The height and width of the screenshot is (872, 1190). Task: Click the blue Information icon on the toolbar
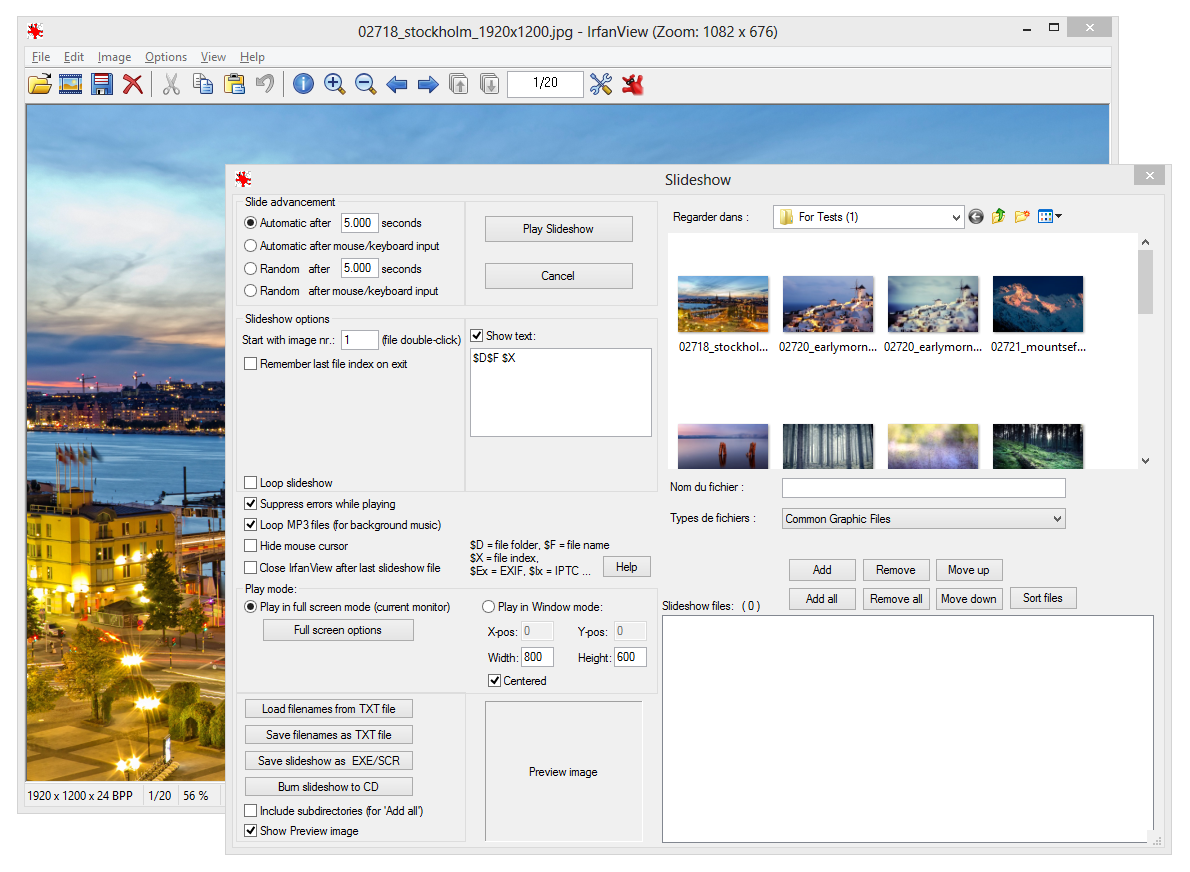coord(303,84)
